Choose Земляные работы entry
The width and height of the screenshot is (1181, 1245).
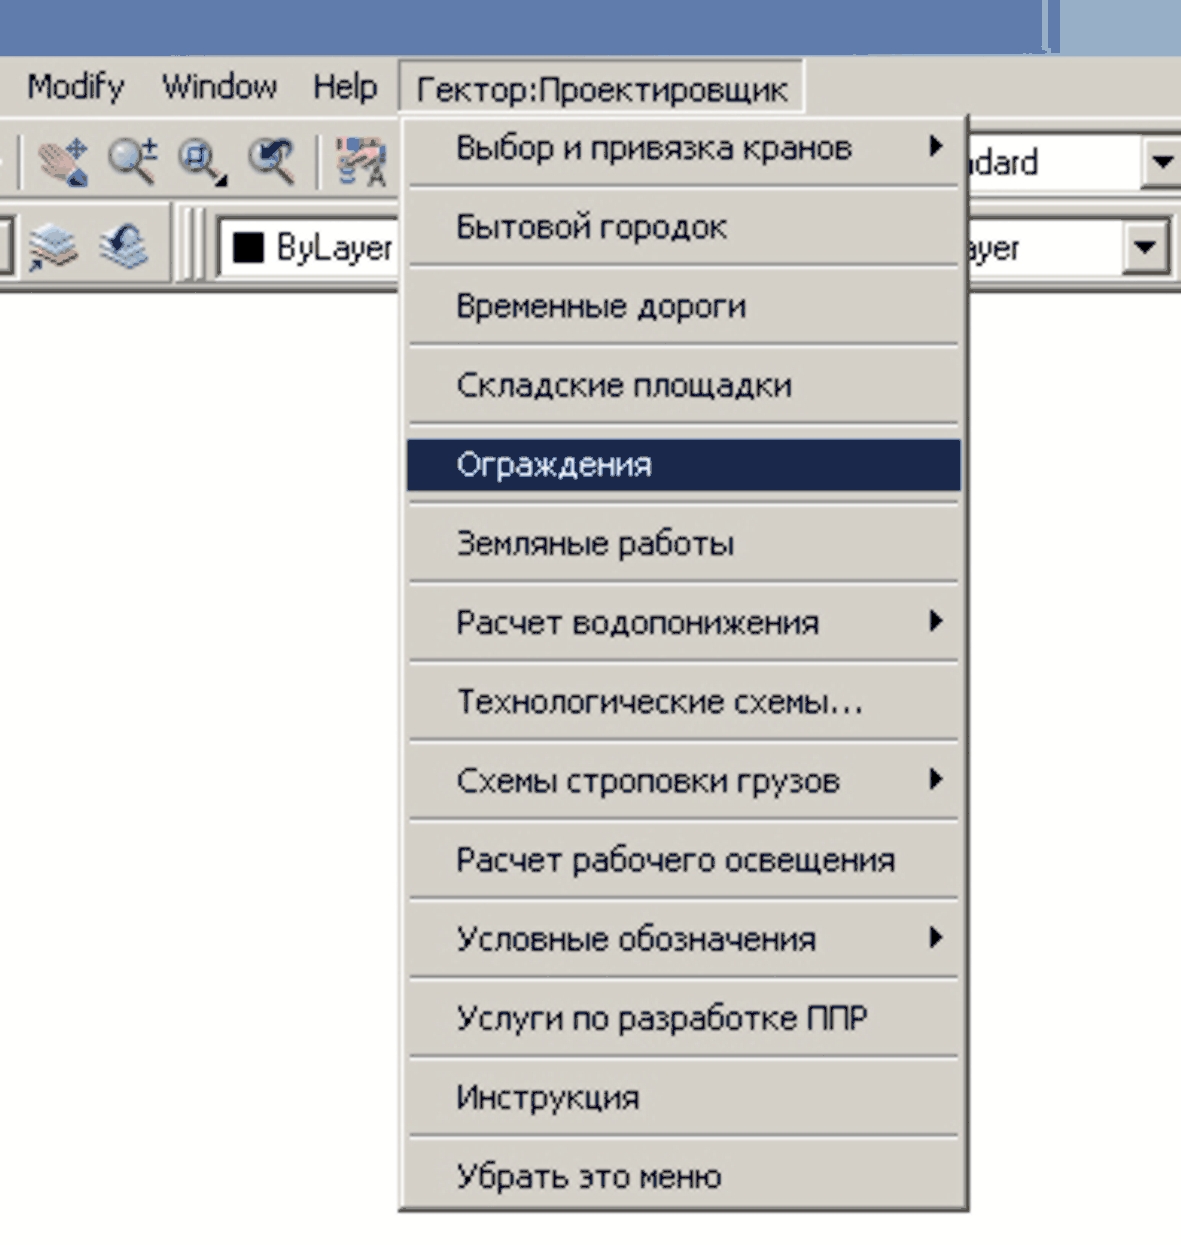pyautogui.click(x=684, y=544)
